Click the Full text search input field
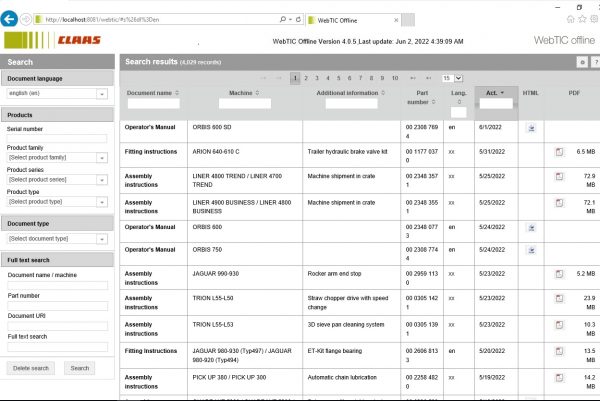This screenshot has width=600, height=401. pos(58,347)
